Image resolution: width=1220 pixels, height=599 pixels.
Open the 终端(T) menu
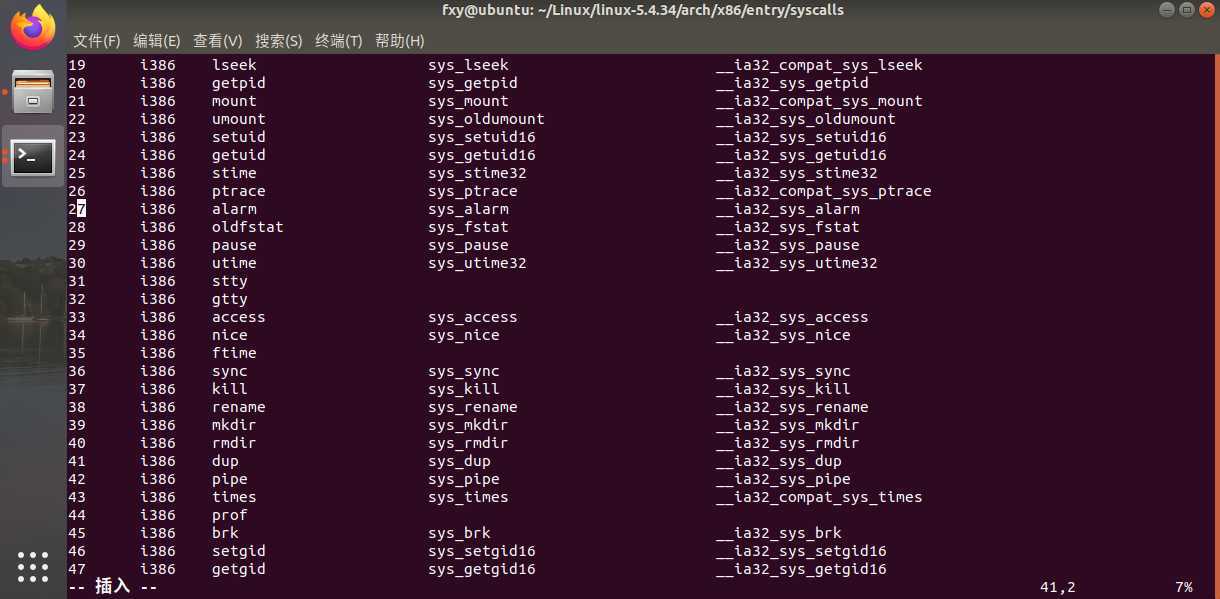(x=339, y=41)
